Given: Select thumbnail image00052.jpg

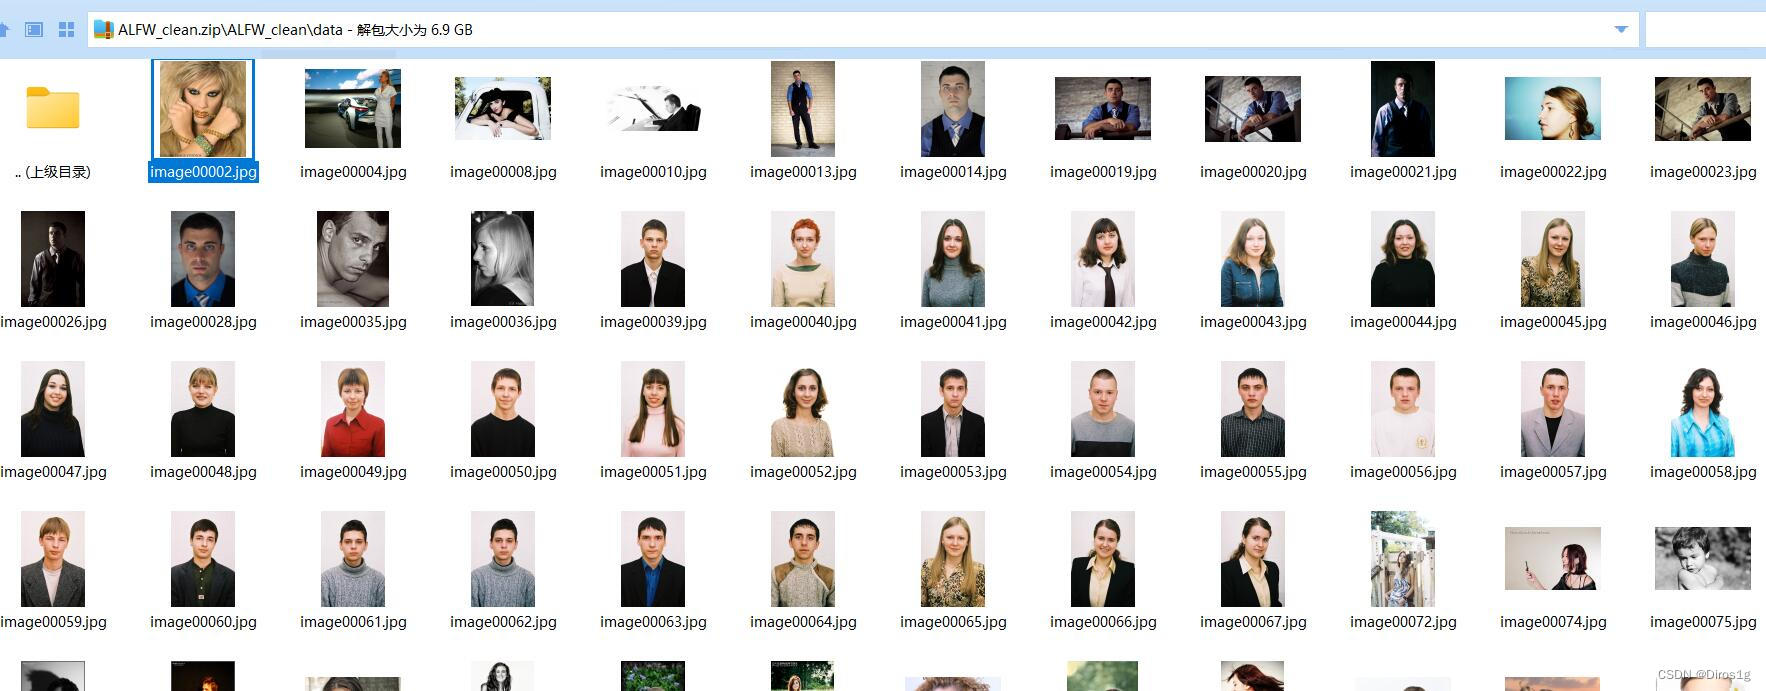Looking at the screenshot, I should (803, 408).
